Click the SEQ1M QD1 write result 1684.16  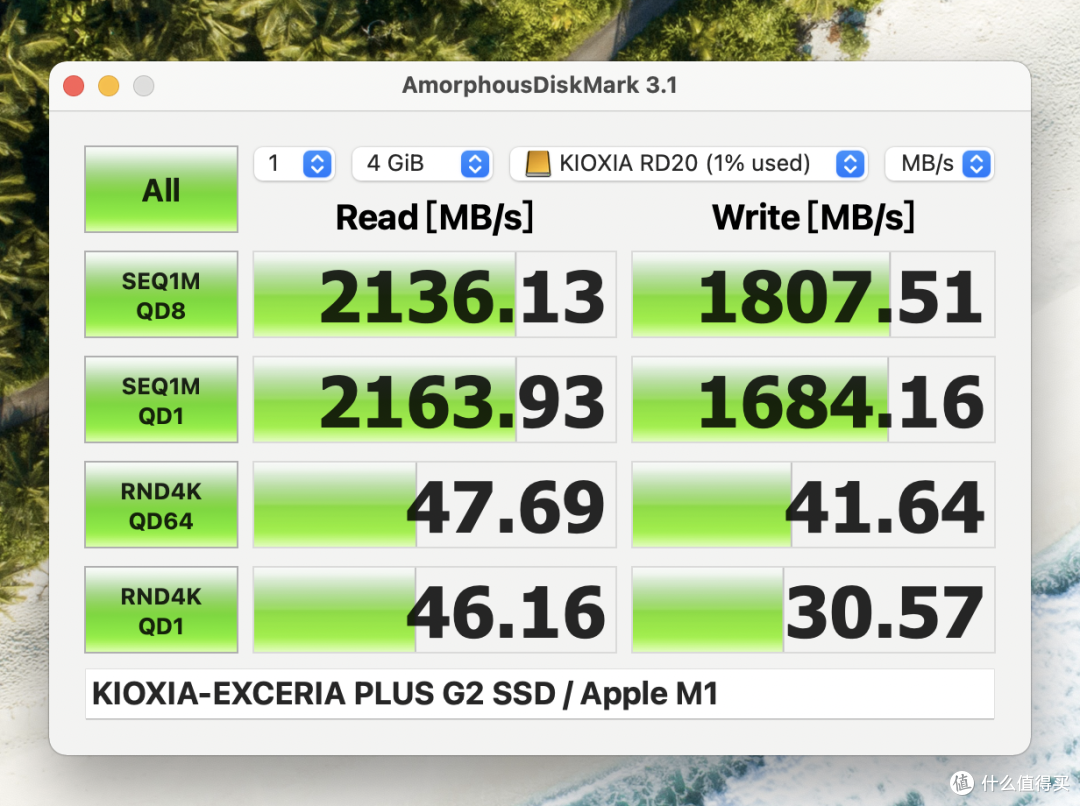pyautogui.click(x=813, y=400)
